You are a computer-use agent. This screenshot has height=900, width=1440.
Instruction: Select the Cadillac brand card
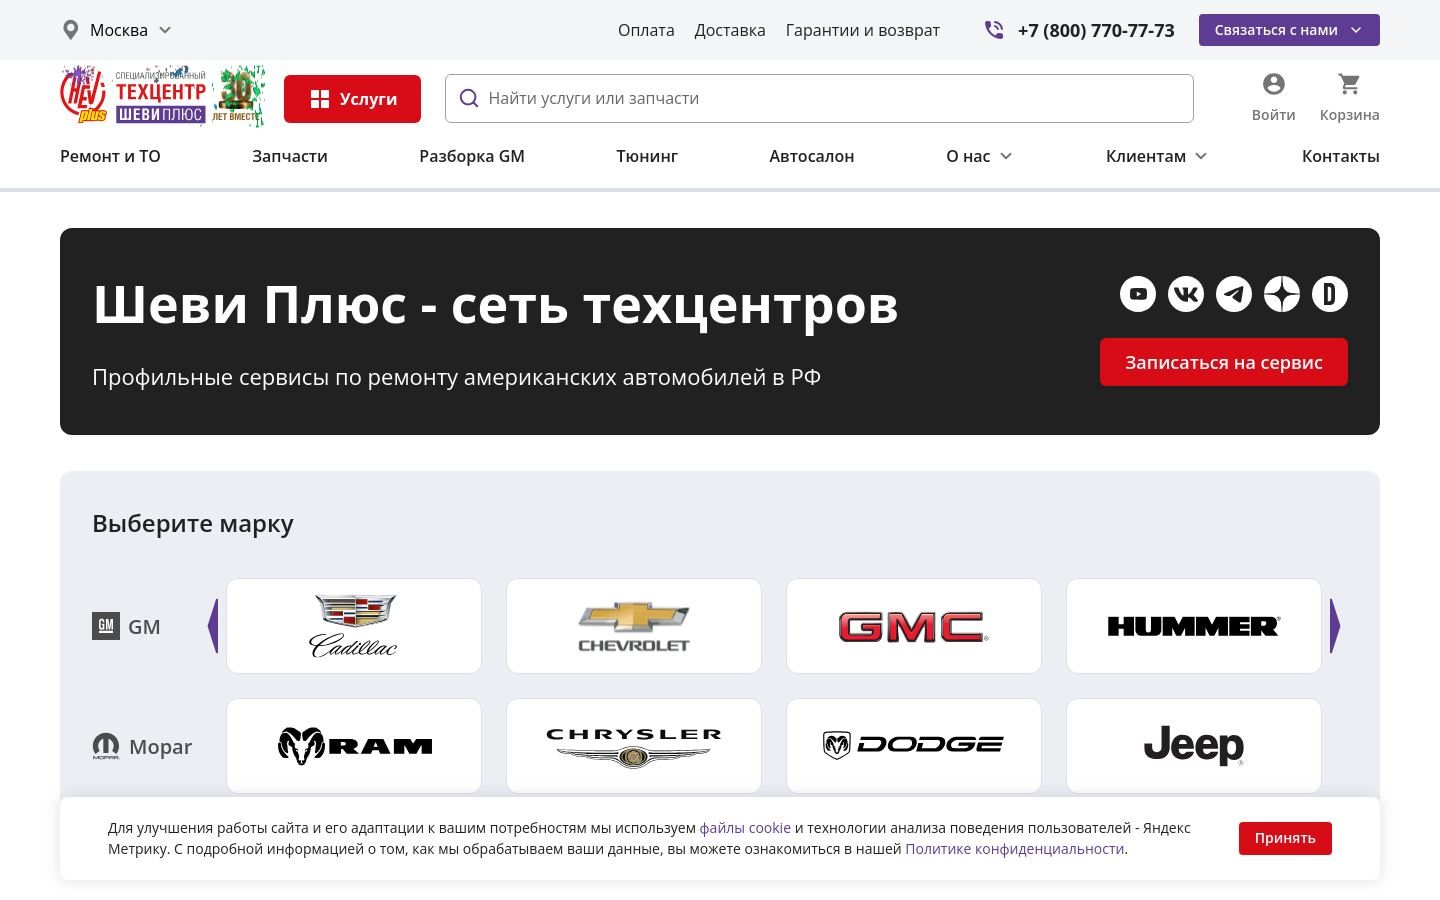354,626
